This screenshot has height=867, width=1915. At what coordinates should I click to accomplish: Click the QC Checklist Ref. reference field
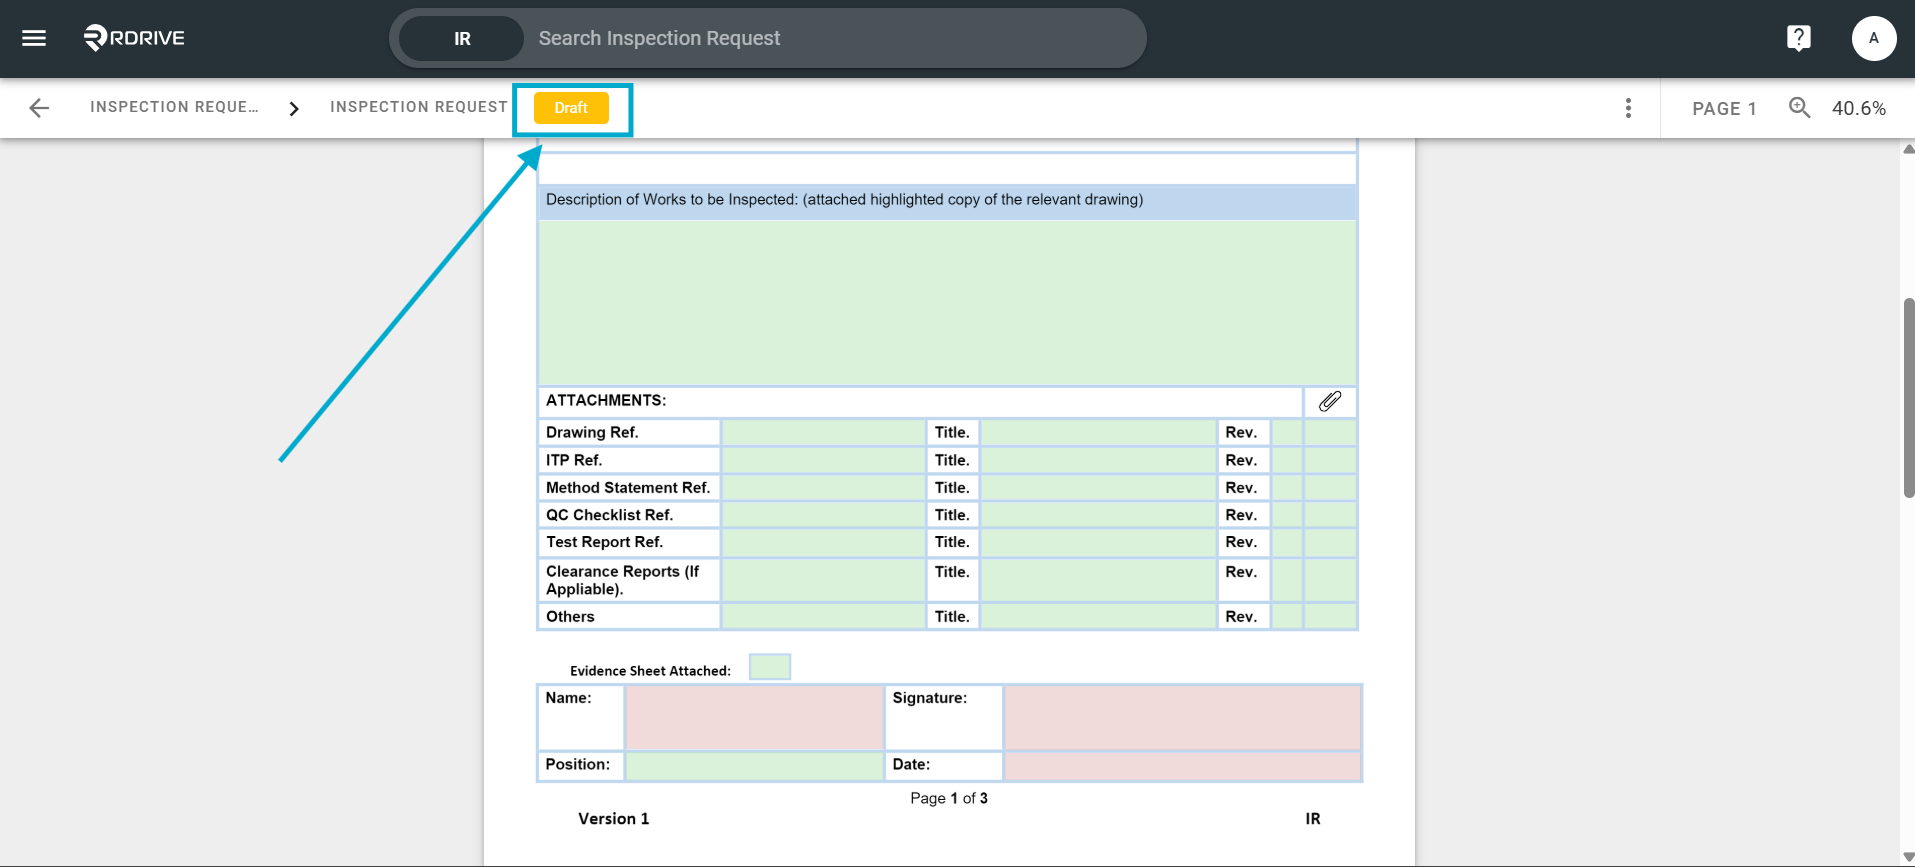(823, 515)
